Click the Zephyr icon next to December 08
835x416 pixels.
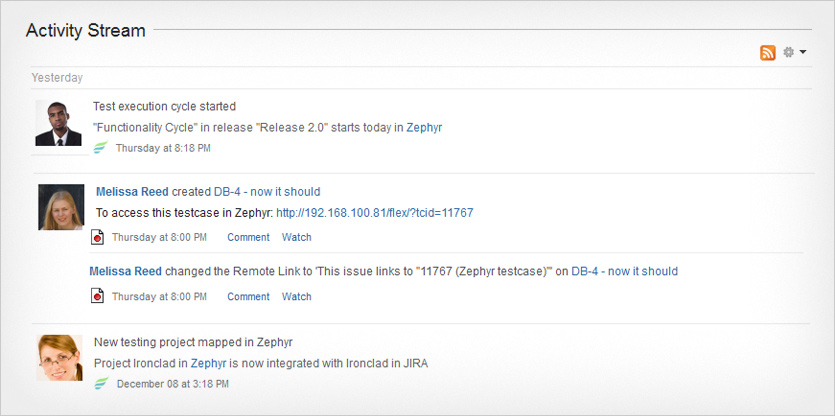[x=101, y=383]
